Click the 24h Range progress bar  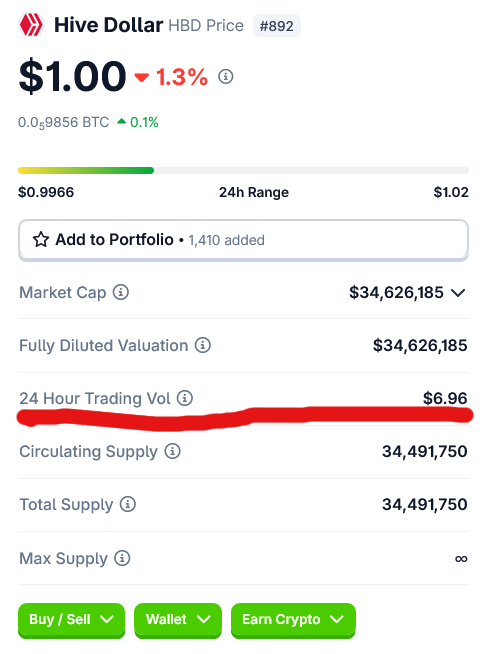coord(243,170)
